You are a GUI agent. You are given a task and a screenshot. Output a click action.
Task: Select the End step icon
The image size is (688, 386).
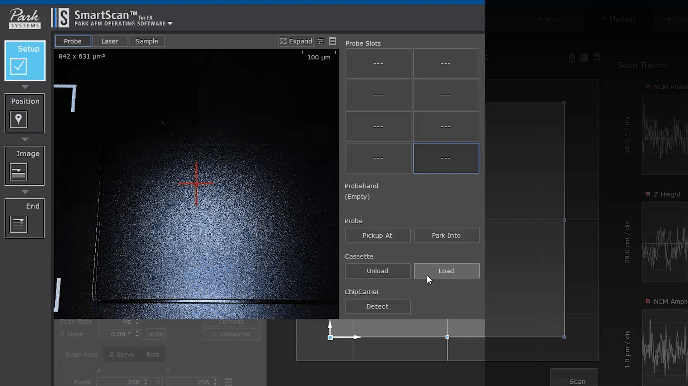[18, 225]
